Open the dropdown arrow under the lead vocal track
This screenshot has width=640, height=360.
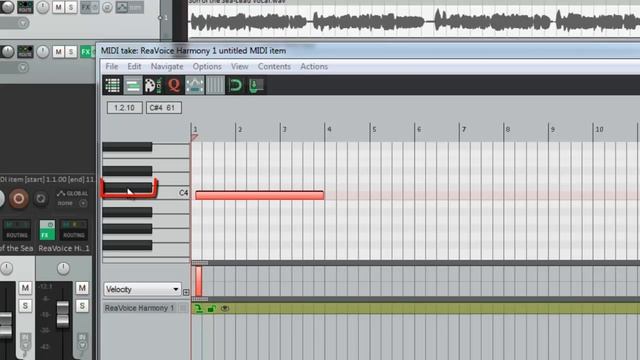point(23,23)
